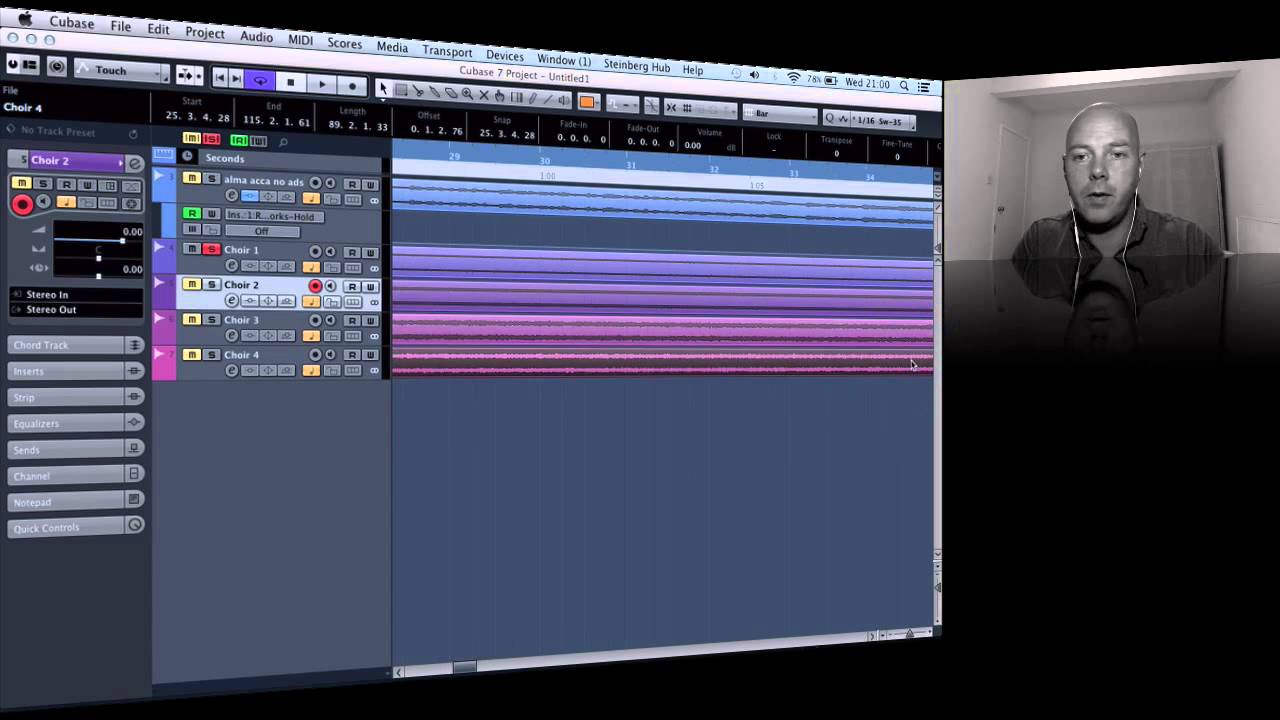The height and width of the screenshot is (720, 1280).
Task: Open the Bar snap type dropdown
Action: [x=780, y=114]
